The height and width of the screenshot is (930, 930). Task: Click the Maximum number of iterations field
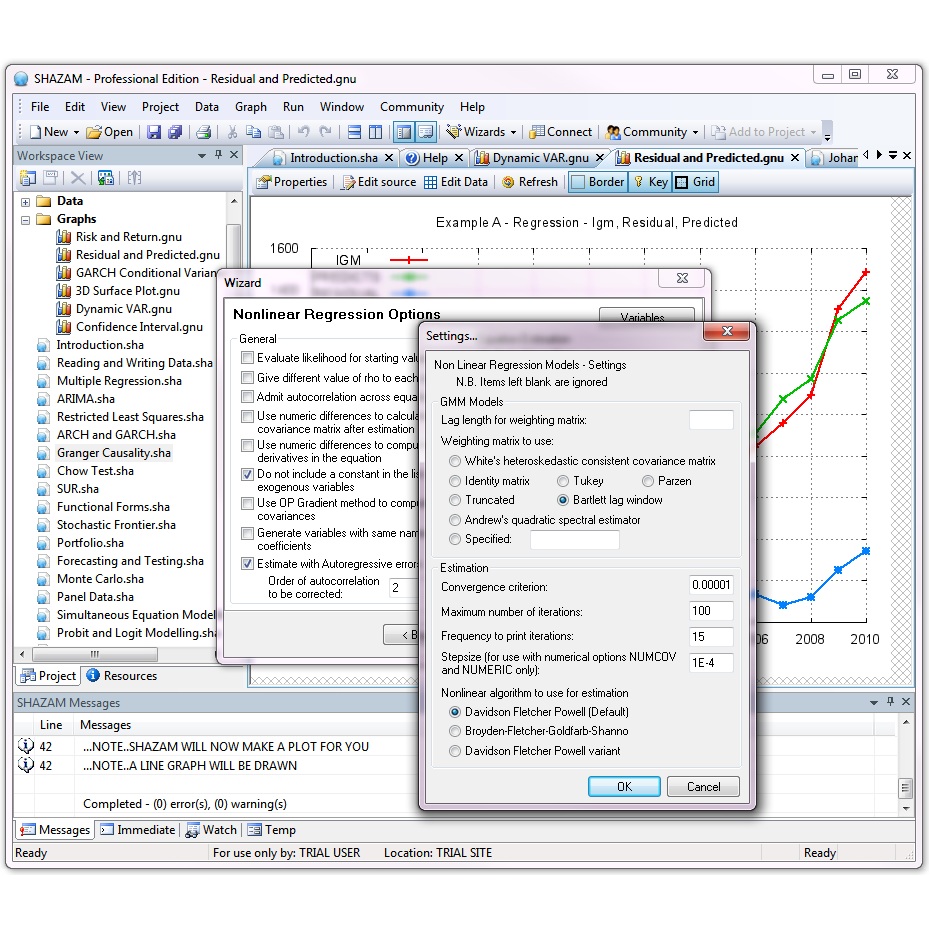(711, 611)
